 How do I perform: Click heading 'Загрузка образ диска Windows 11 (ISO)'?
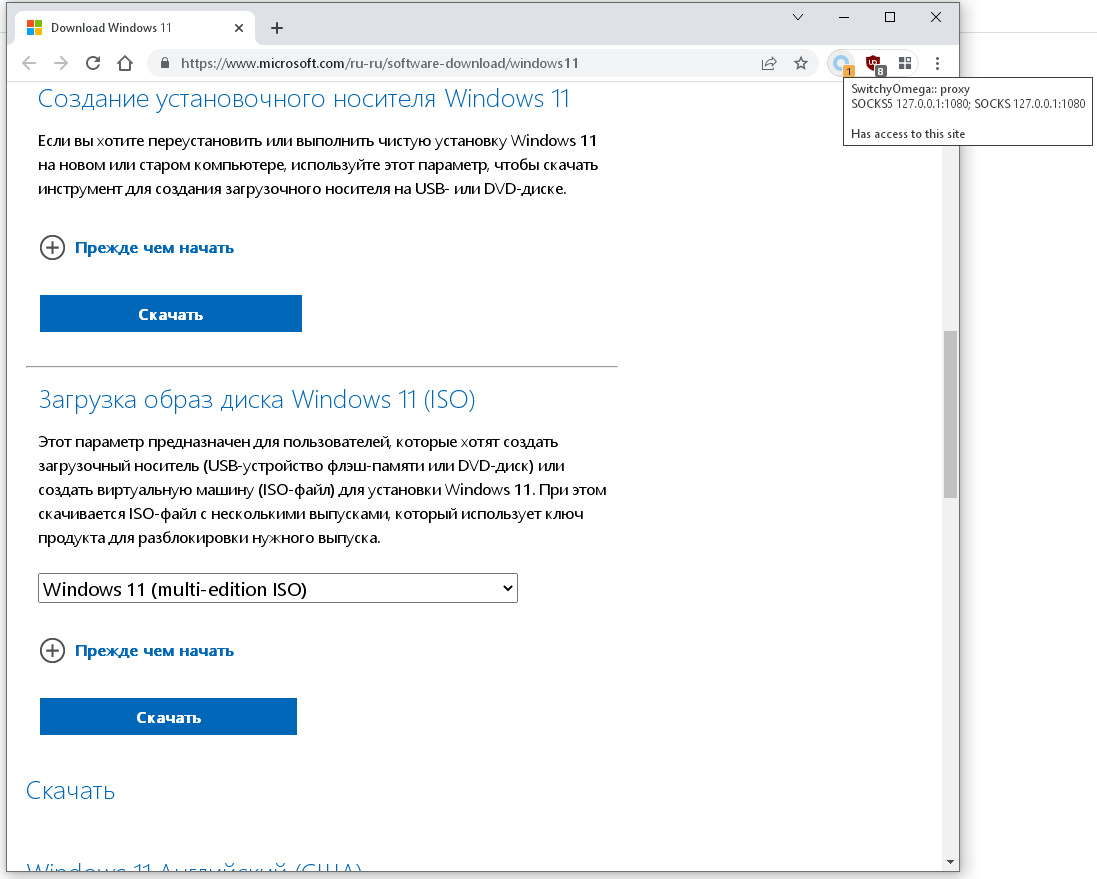(x=257, y=400)
